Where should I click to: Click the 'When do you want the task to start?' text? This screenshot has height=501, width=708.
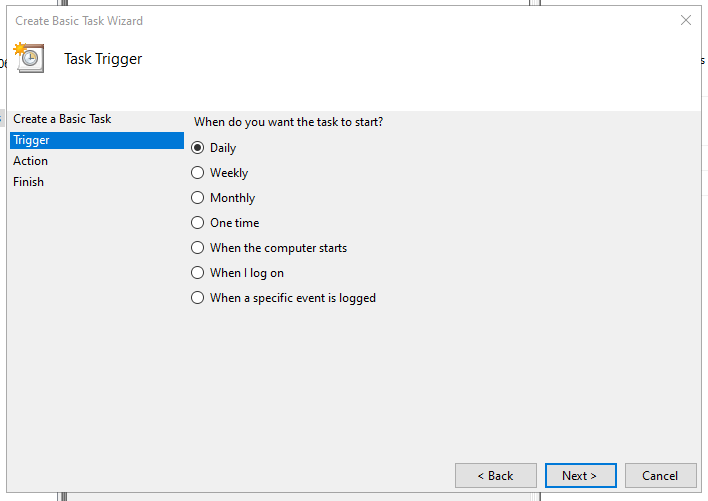(289, 122)
